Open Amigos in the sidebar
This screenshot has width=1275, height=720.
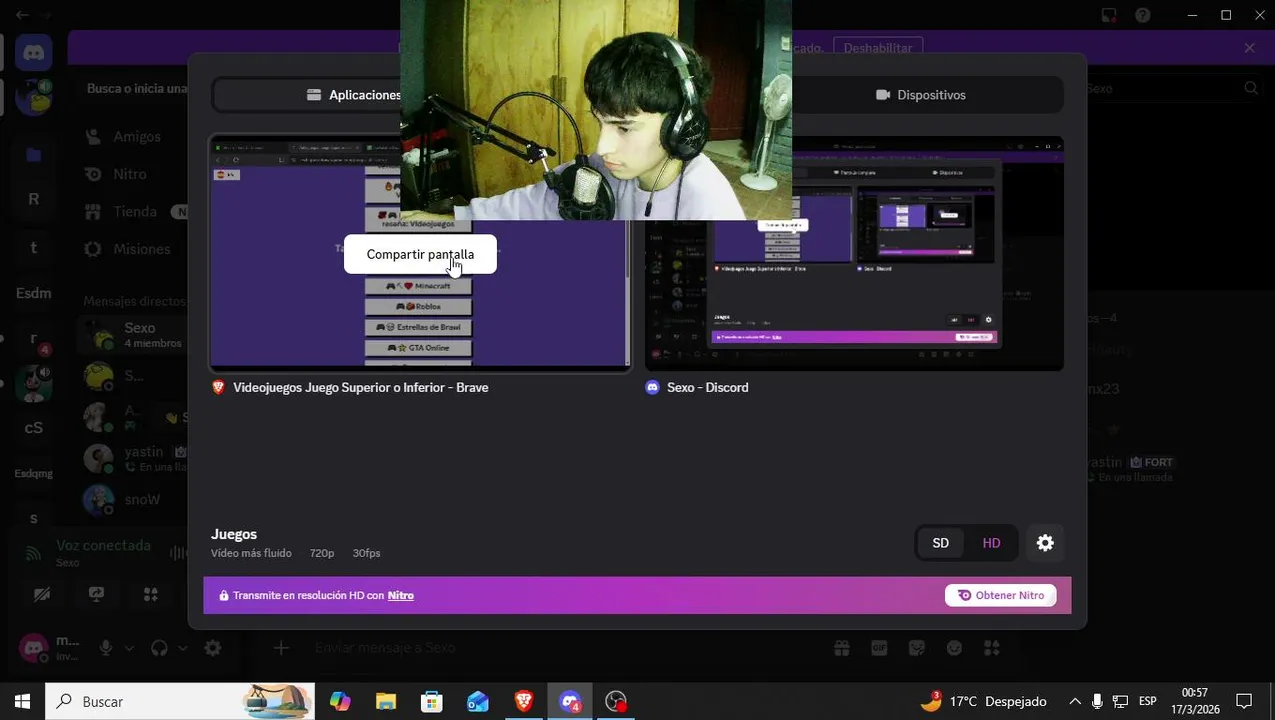pyautogui.click(x=137, y=136)
